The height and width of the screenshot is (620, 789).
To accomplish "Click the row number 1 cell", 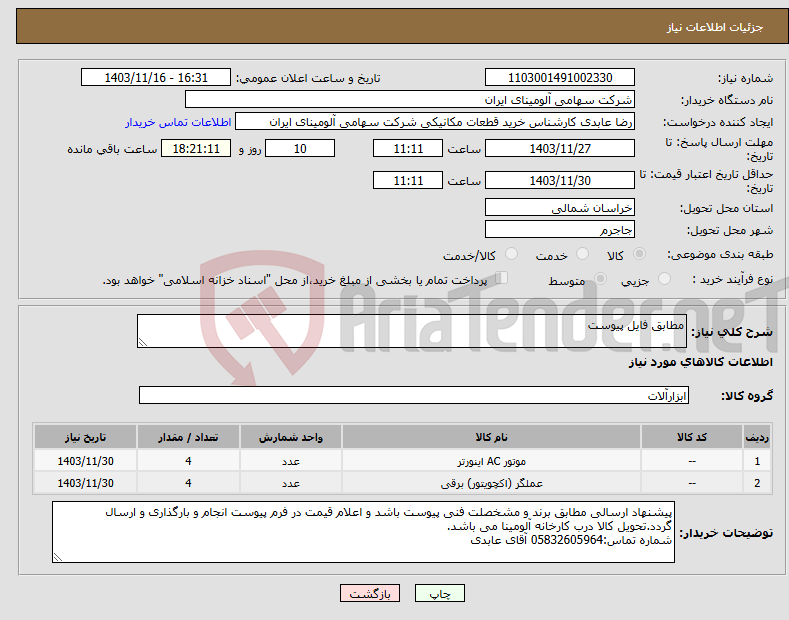I will pos(757,461).
